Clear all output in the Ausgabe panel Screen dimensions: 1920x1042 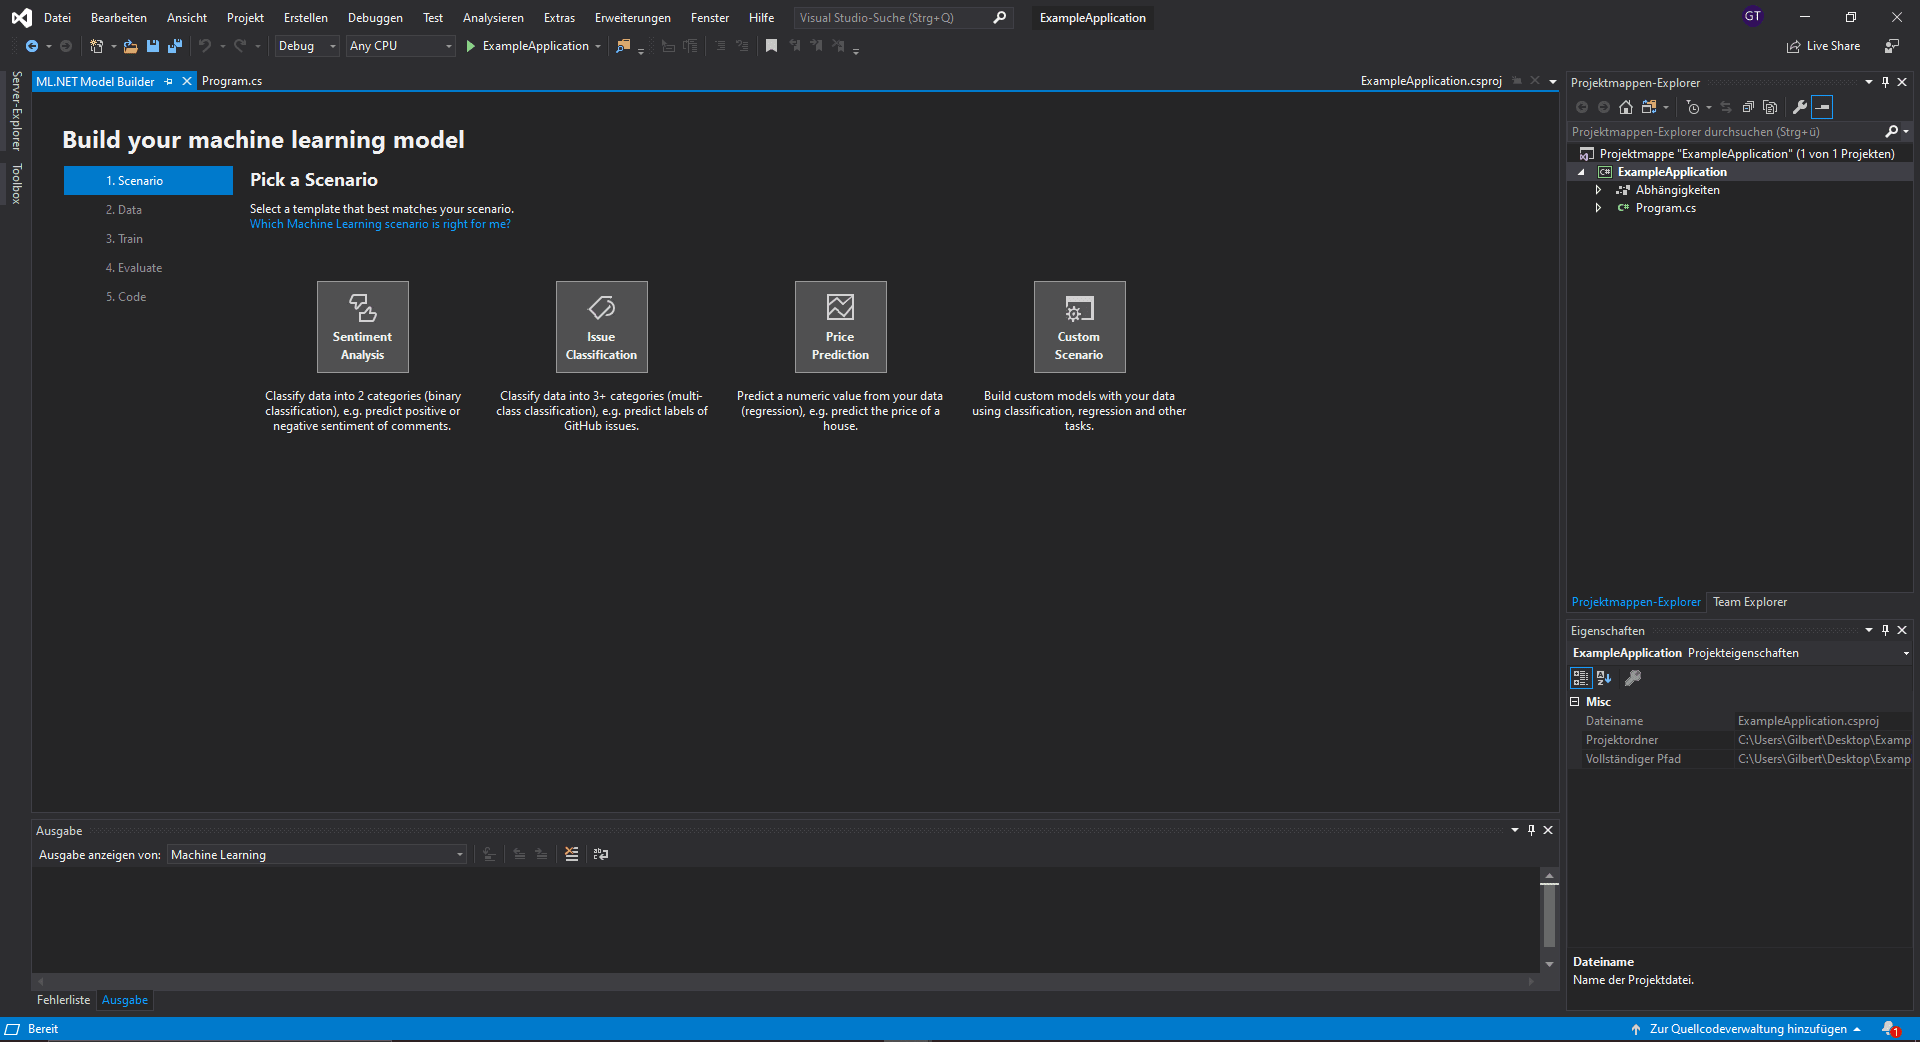coord(571,854)
